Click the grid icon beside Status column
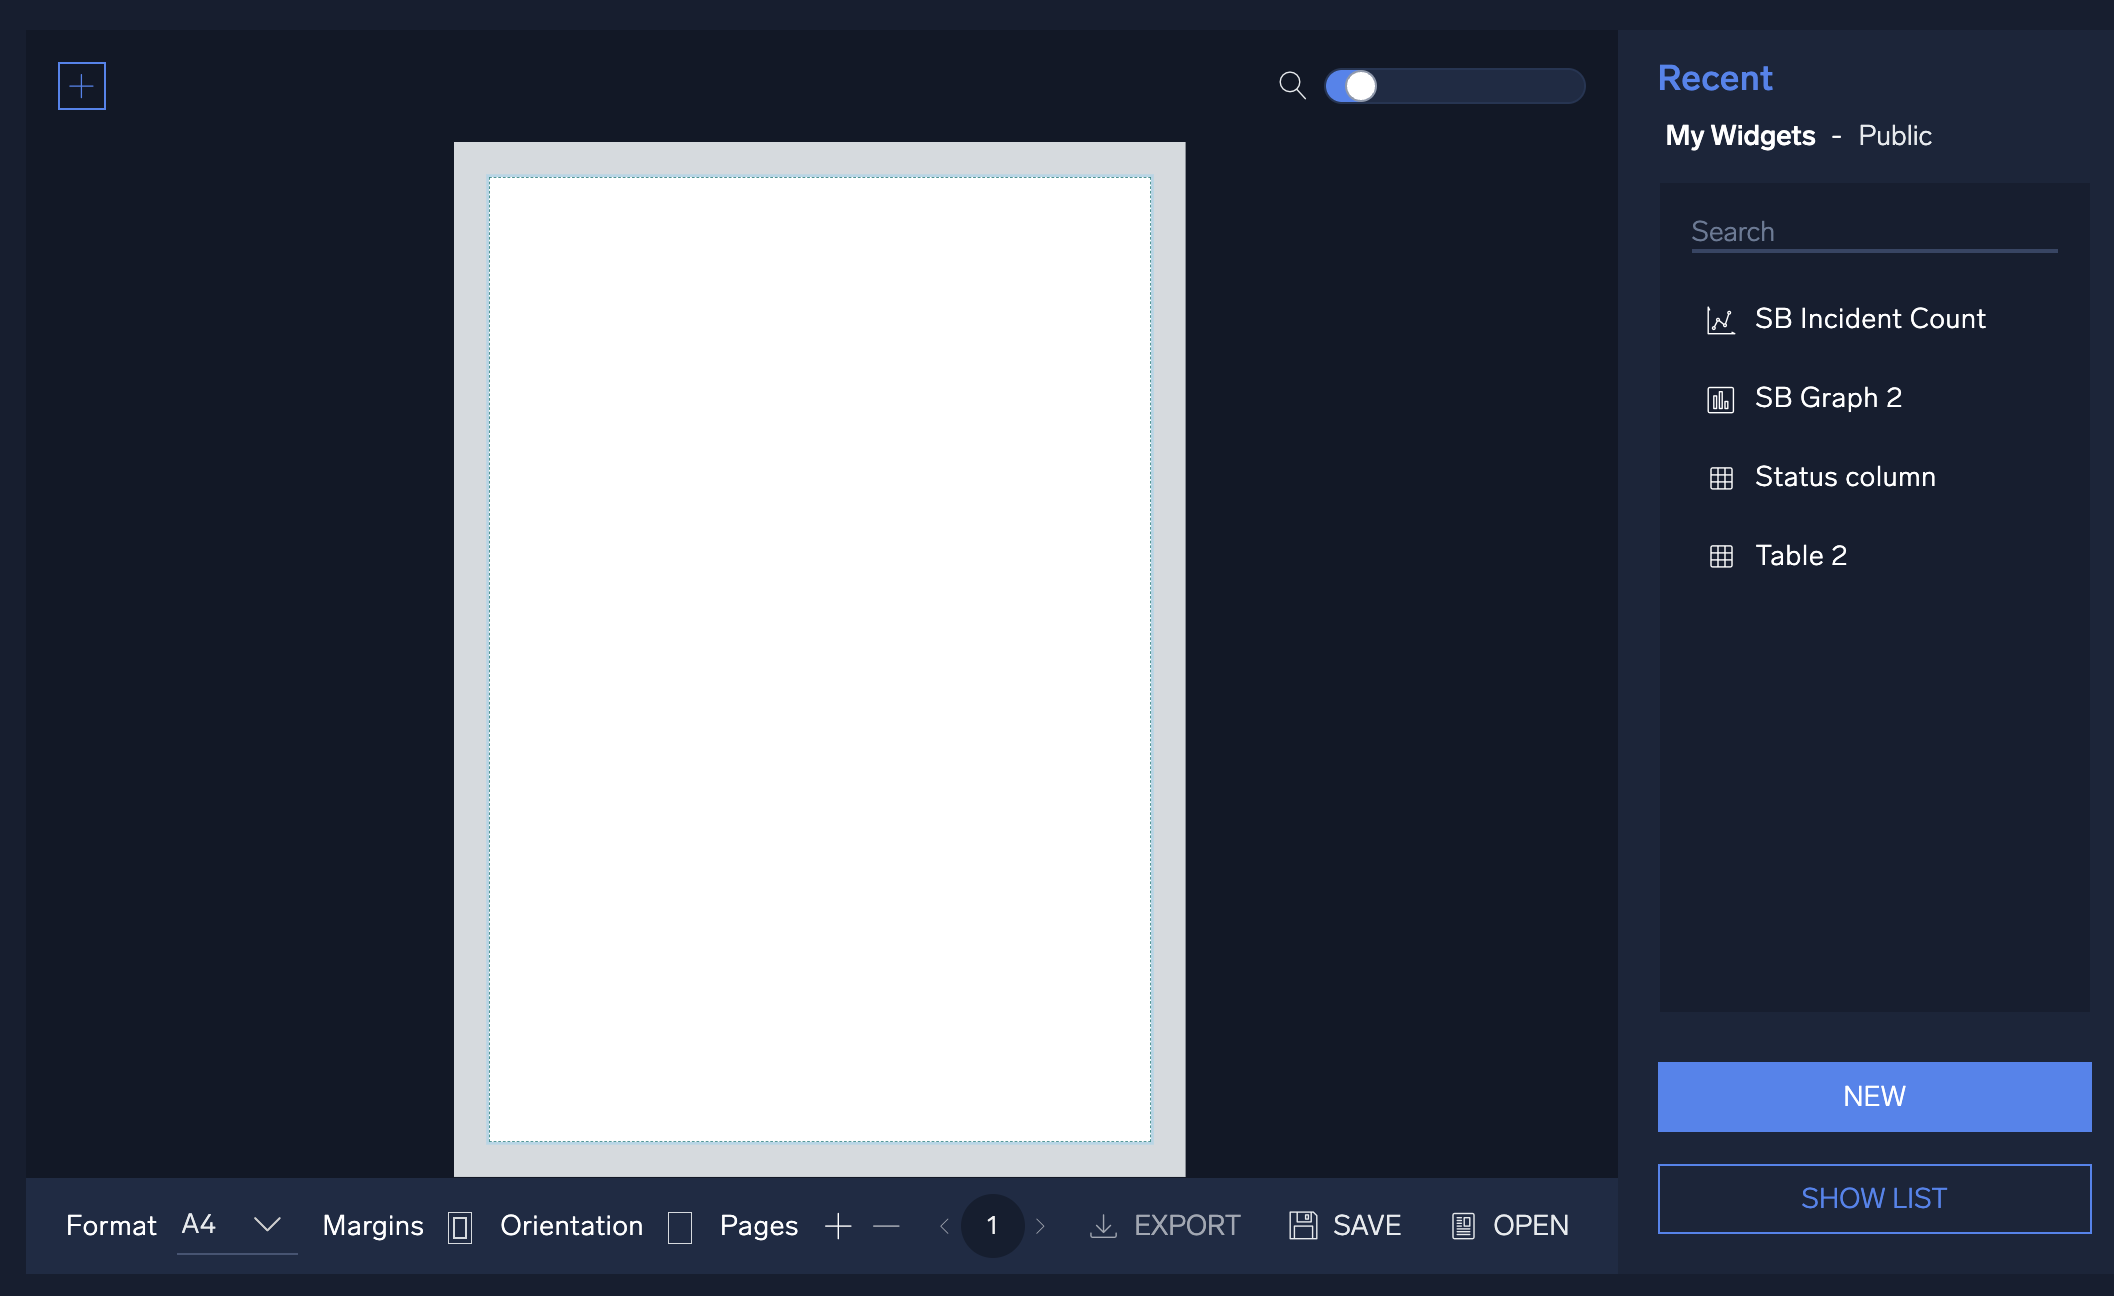2114x1296 pixels. (x=1722, y=477)
